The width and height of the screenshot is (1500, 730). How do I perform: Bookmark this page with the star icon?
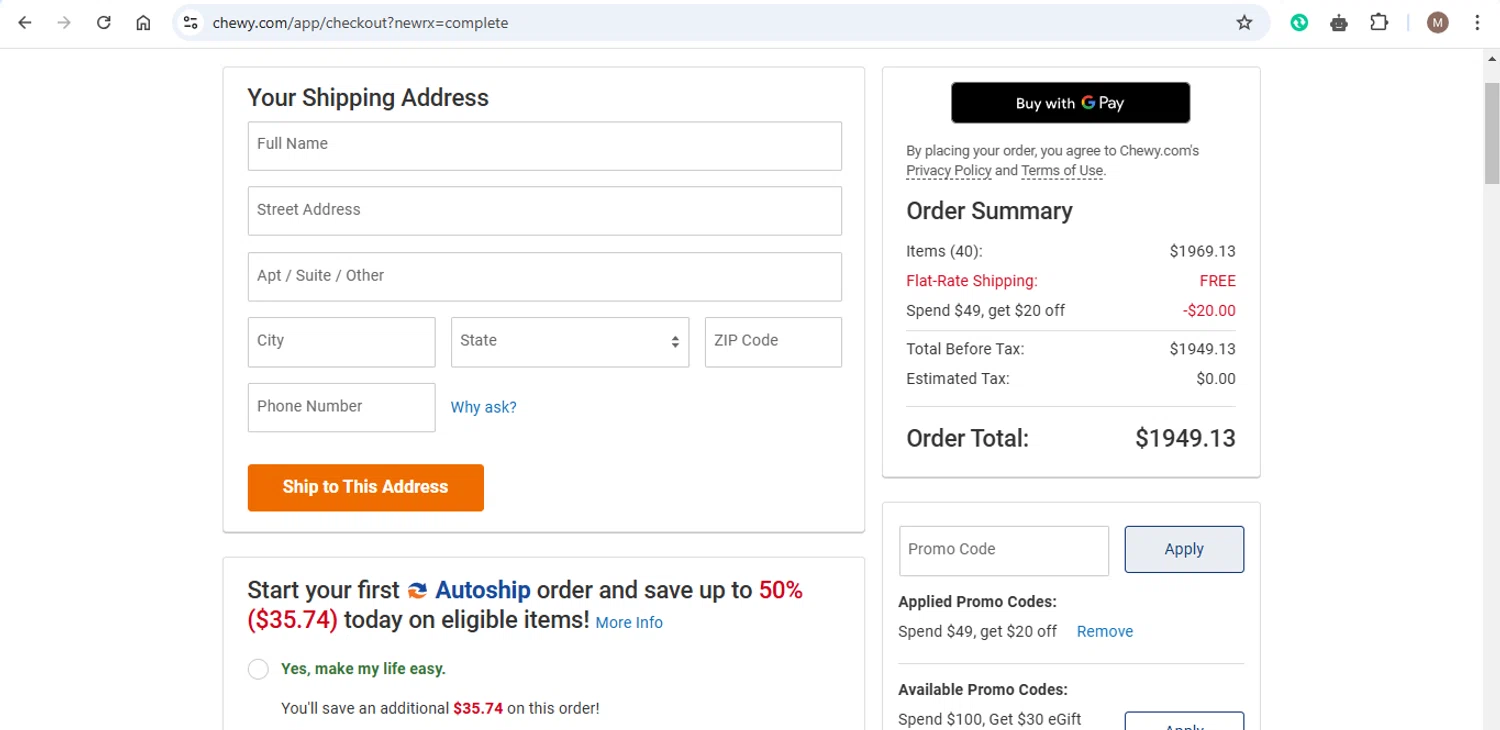[x=1244, y=22]
